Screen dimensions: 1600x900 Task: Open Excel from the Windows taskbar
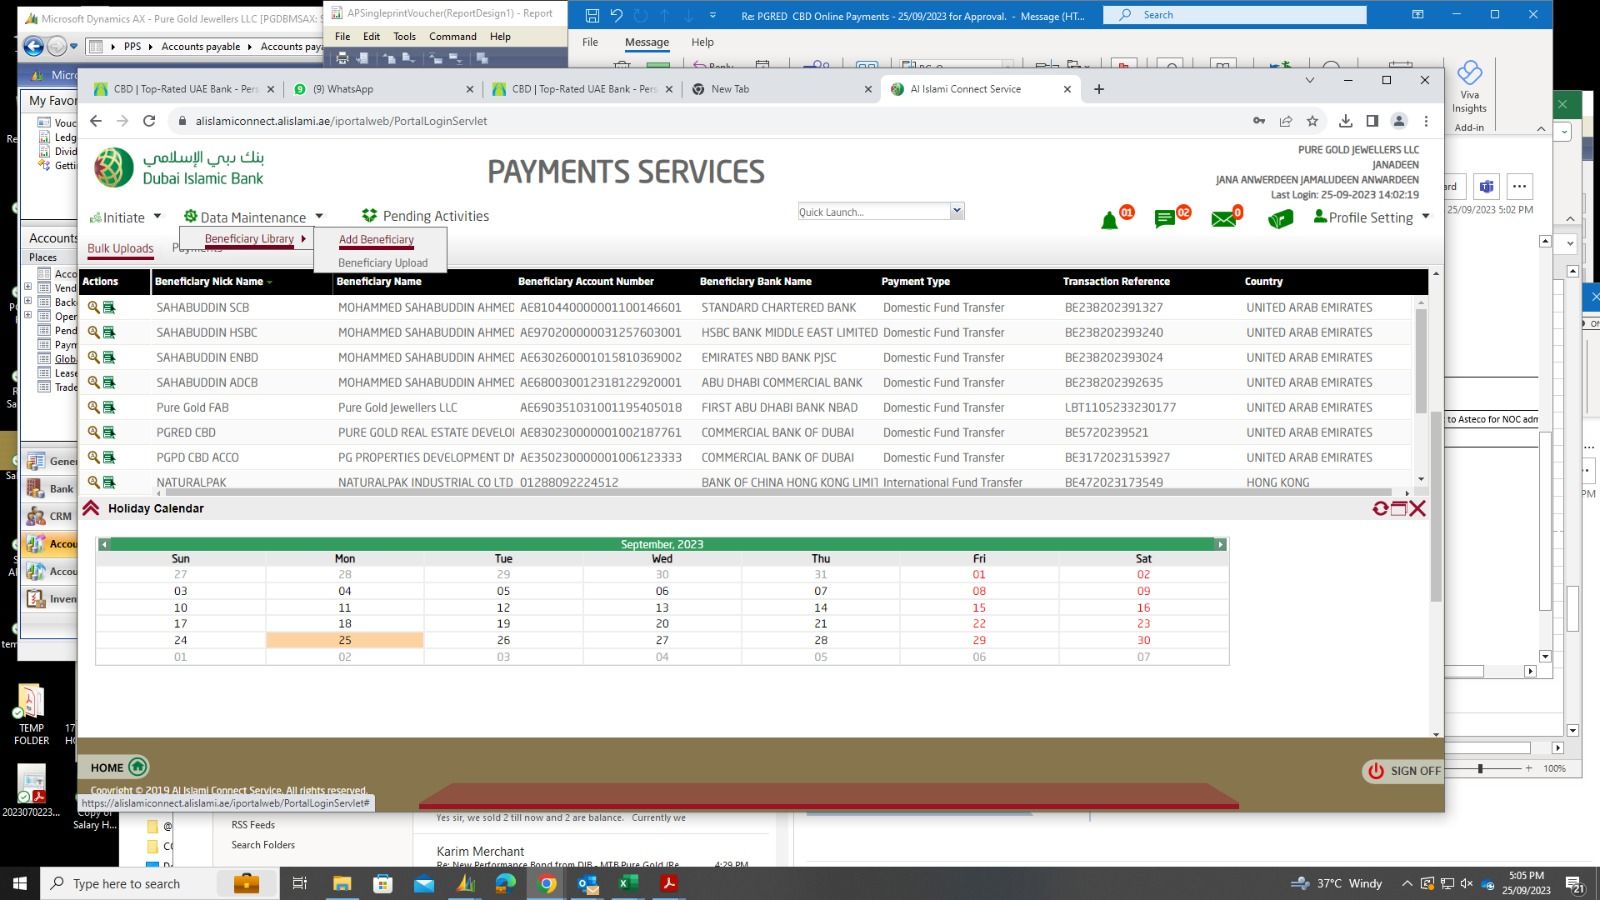tap(628, 883)
